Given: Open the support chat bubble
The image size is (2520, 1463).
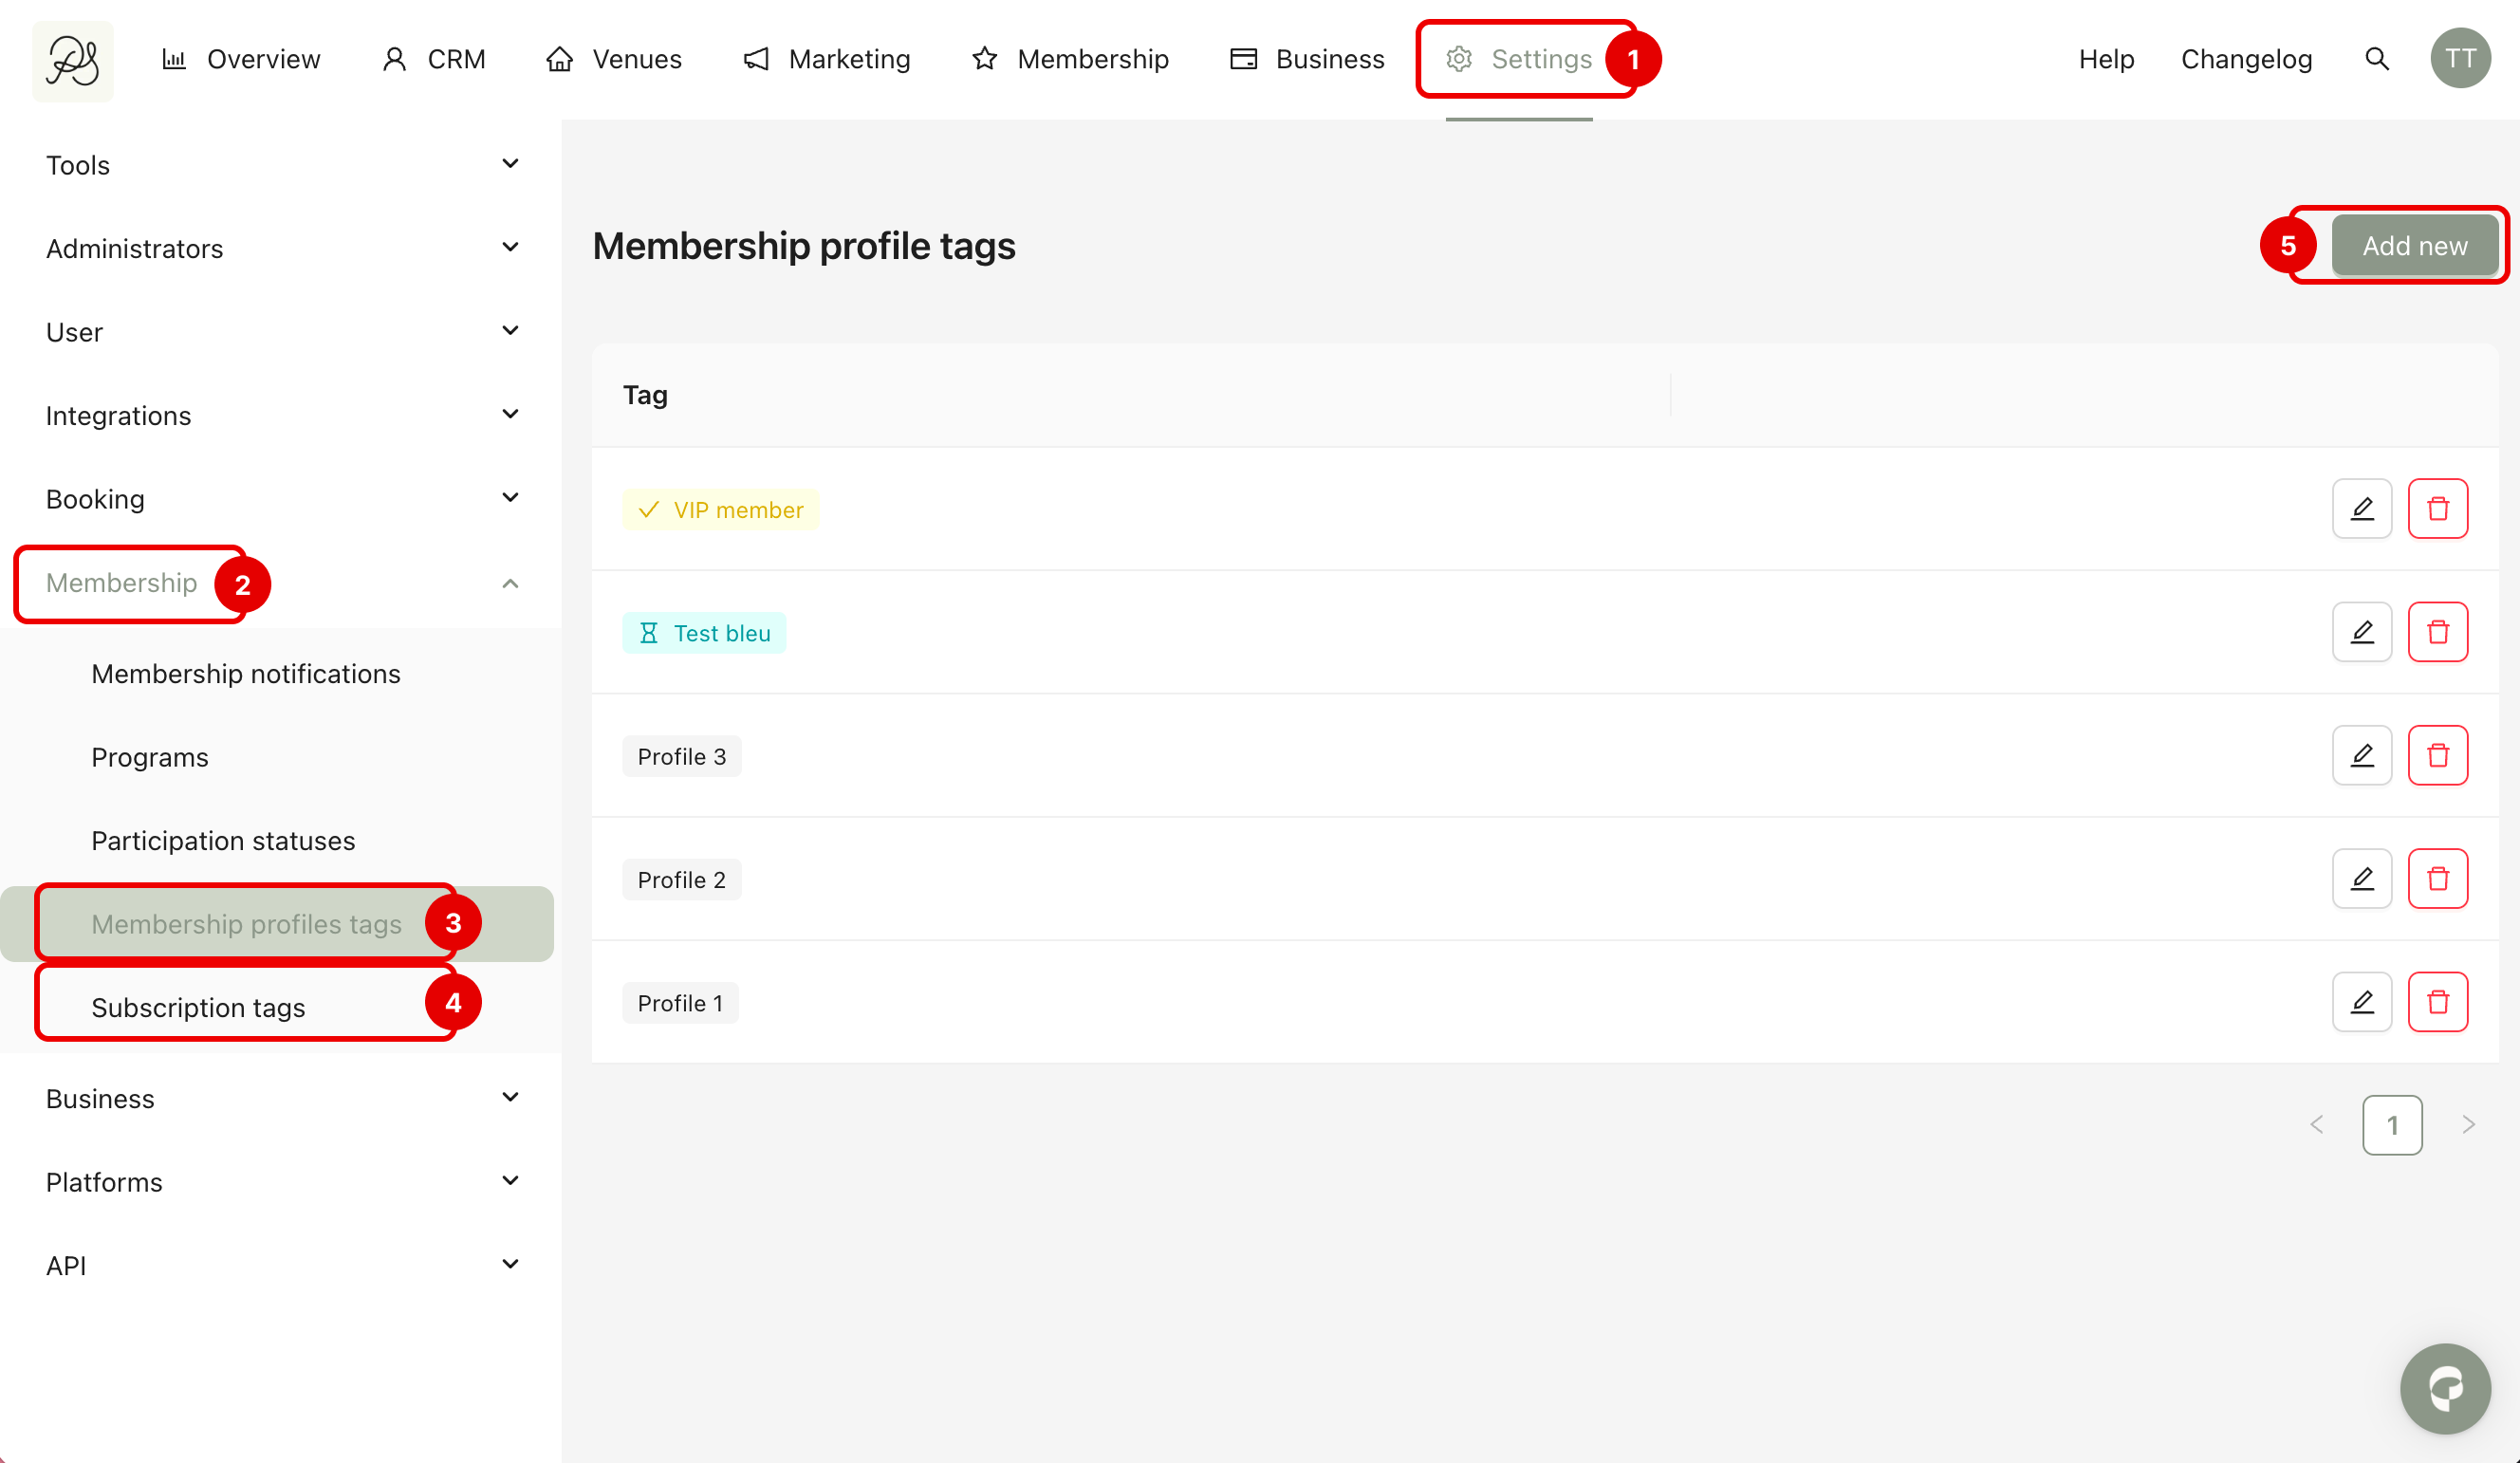Looking at the screenshot, I should 2444,1387.
